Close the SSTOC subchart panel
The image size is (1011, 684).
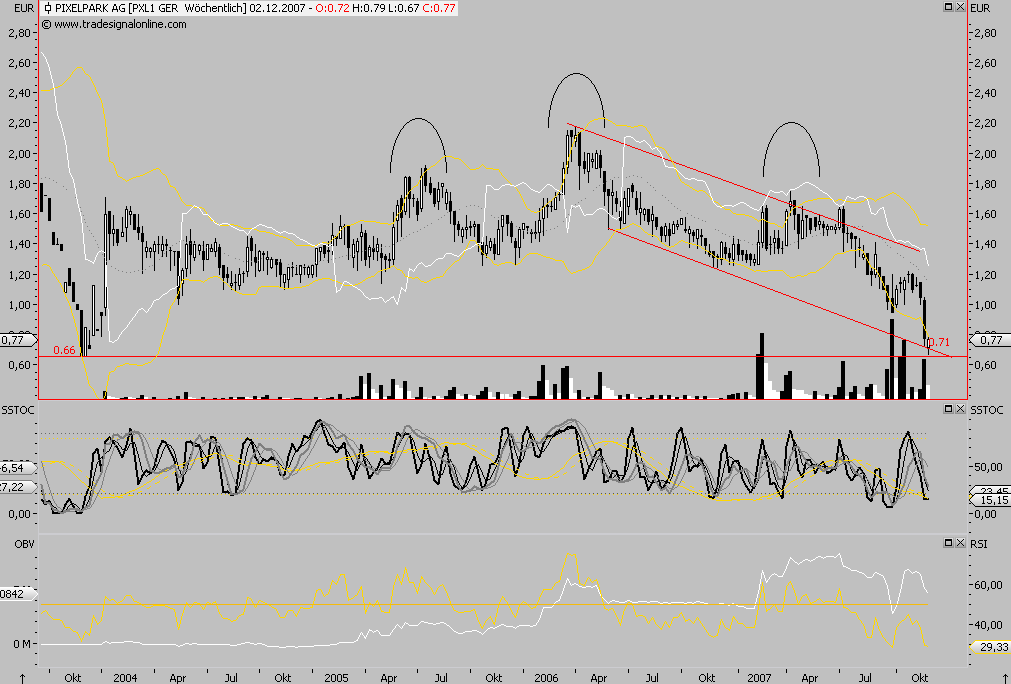959,408
